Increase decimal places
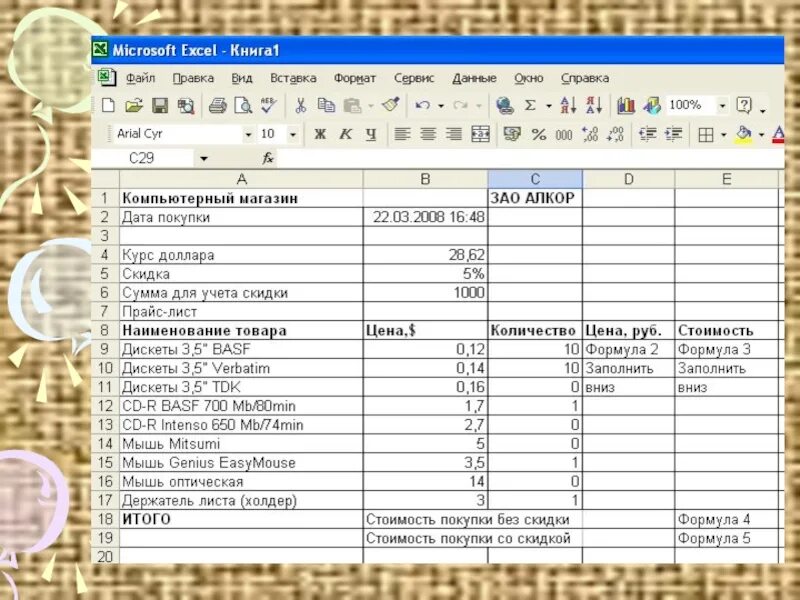 click(590, 134)
